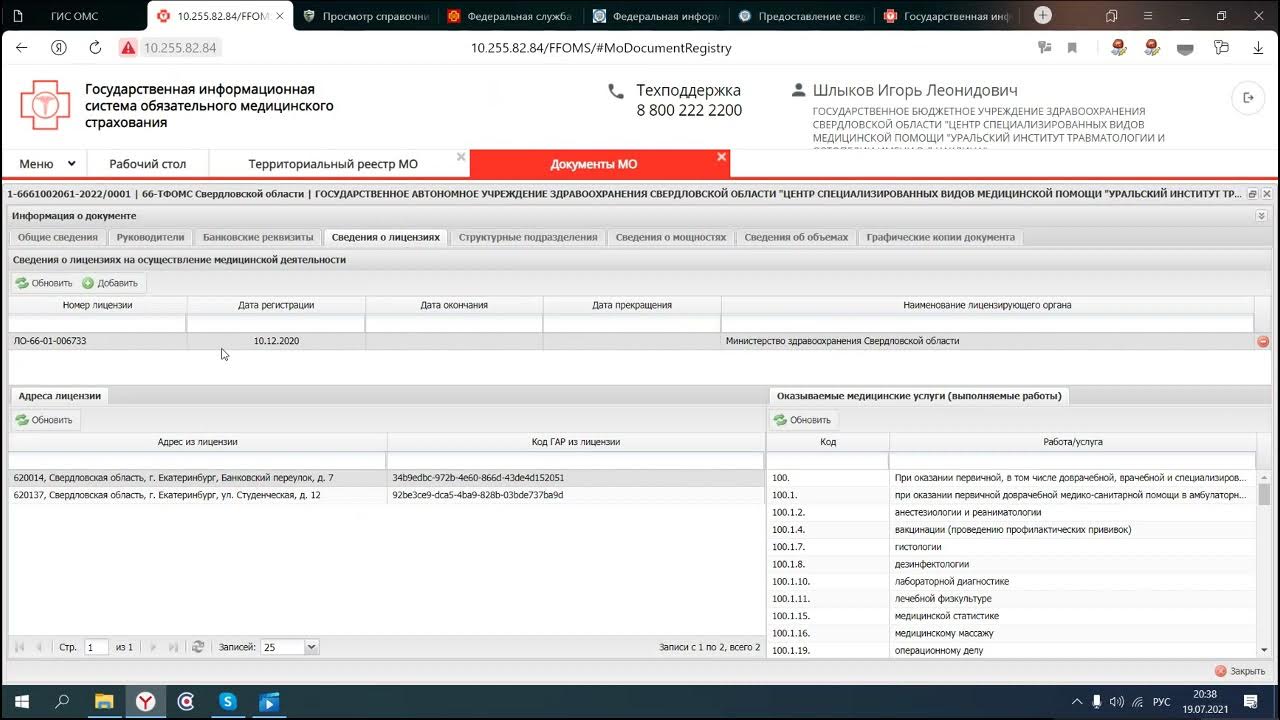Screen dimensions: 1280x720
Task: Switch to the Территориальный реестр МО tab
Action: (333, 164)
